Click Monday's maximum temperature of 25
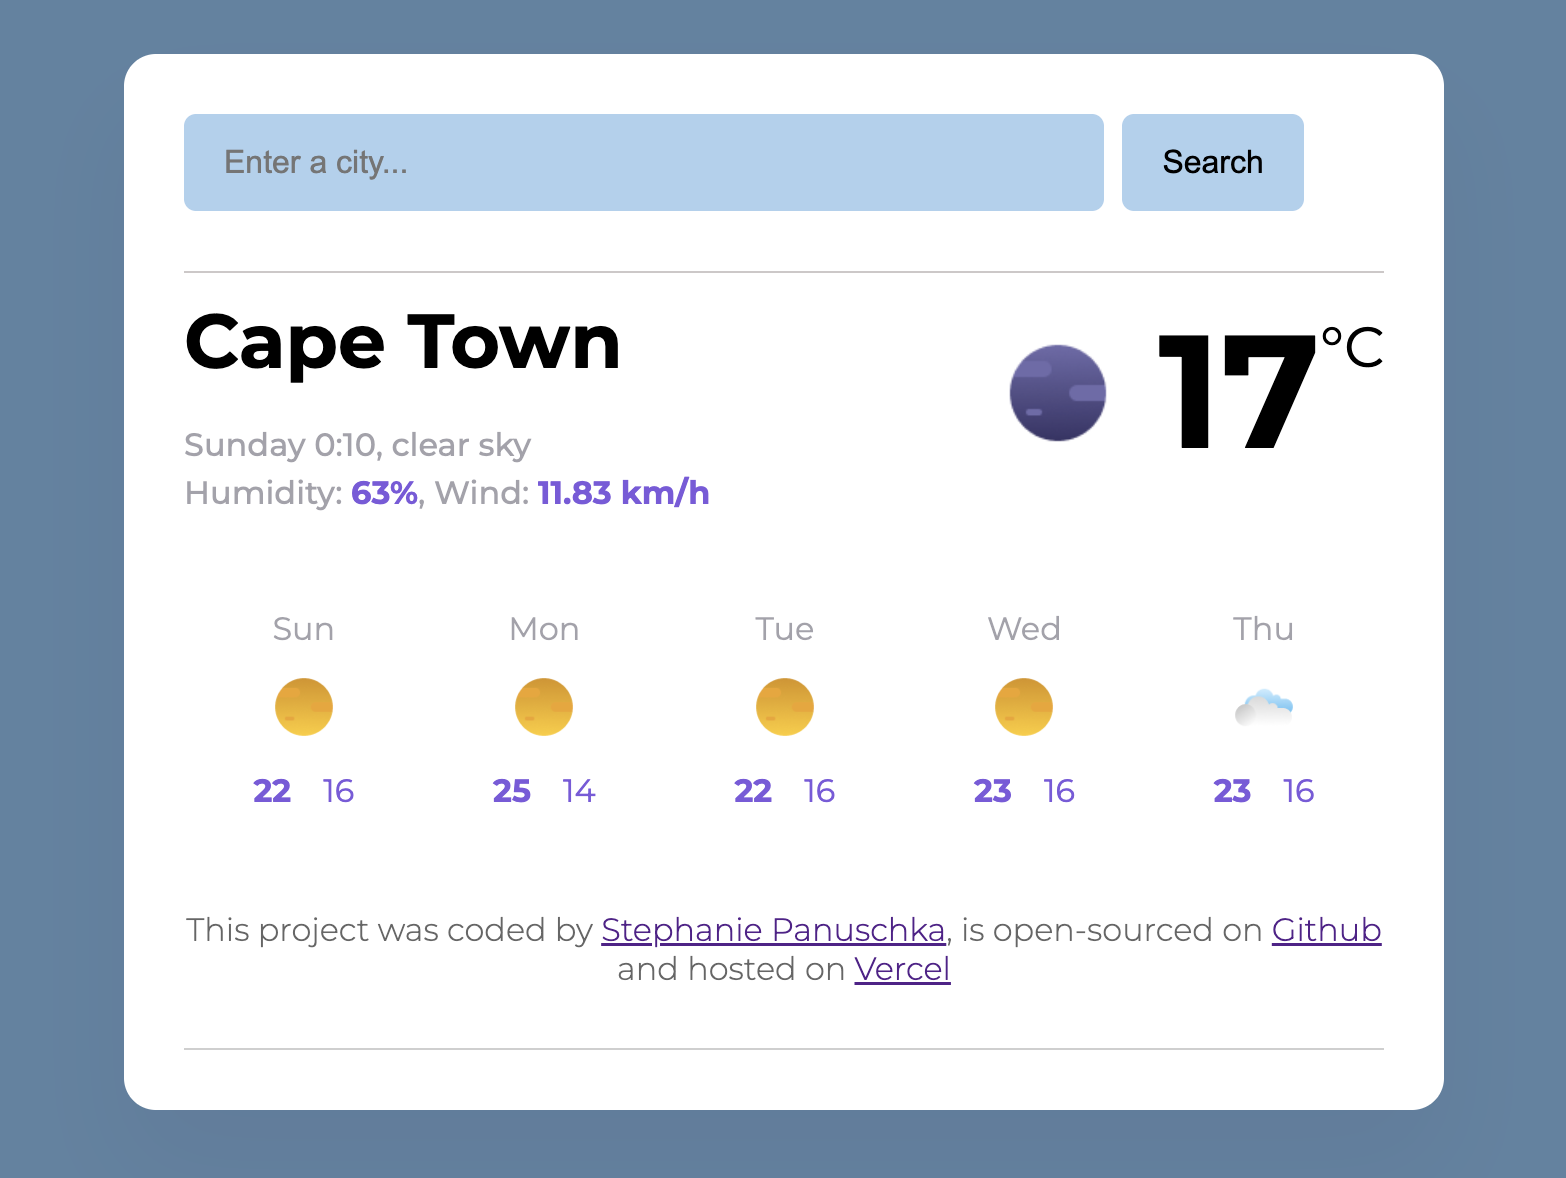The width and height of the screenshot is (1566, 1178). (x=512, y=790)
